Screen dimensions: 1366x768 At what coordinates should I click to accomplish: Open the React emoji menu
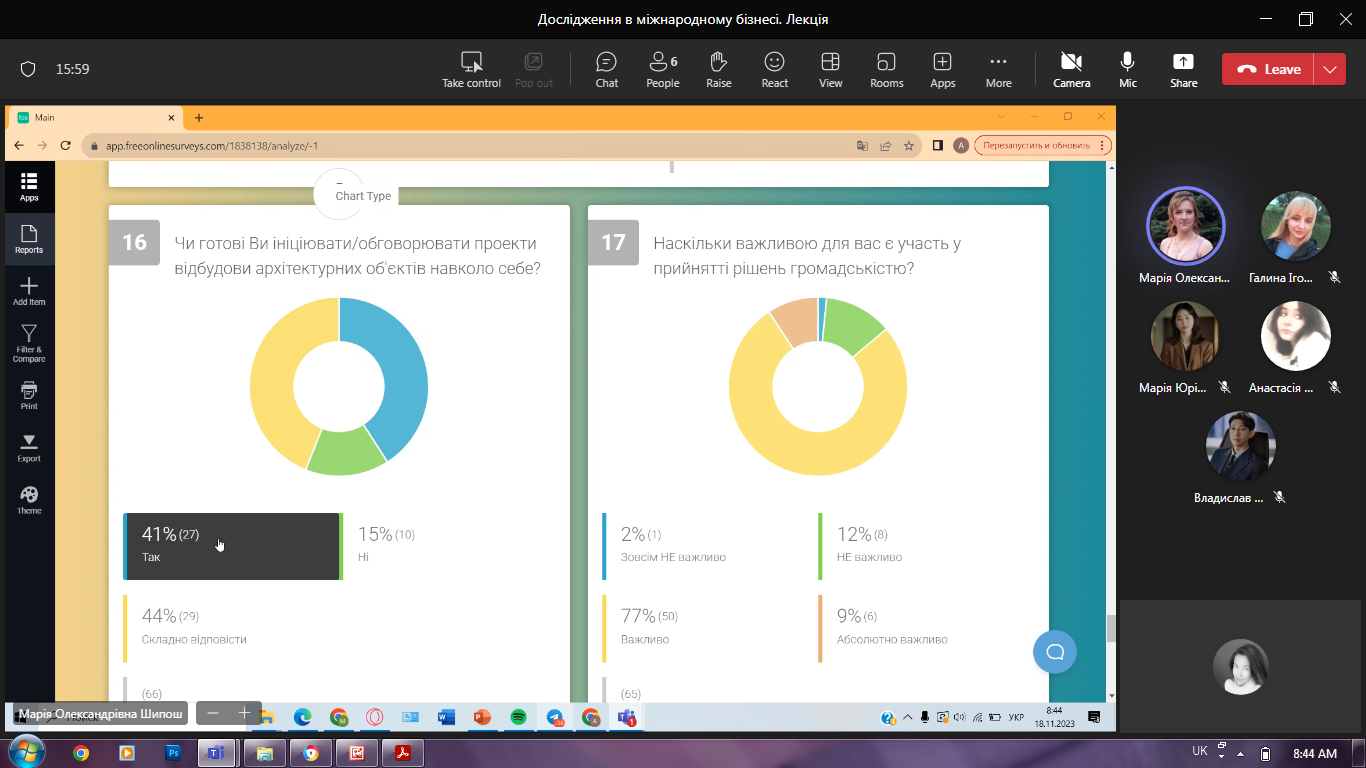[774, 69]
